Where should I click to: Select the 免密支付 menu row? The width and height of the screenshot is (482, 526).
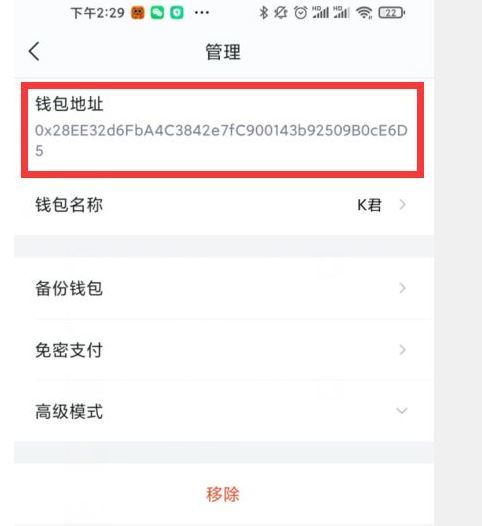[x=224, y=350]
